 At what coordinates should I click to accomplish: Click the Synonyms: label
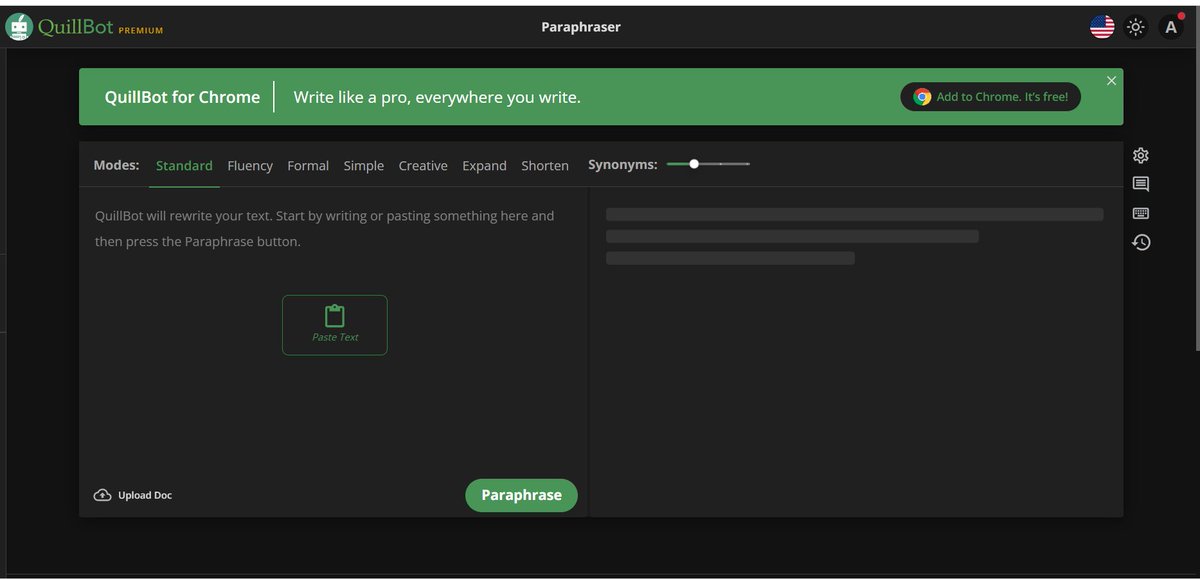(623, 165)
